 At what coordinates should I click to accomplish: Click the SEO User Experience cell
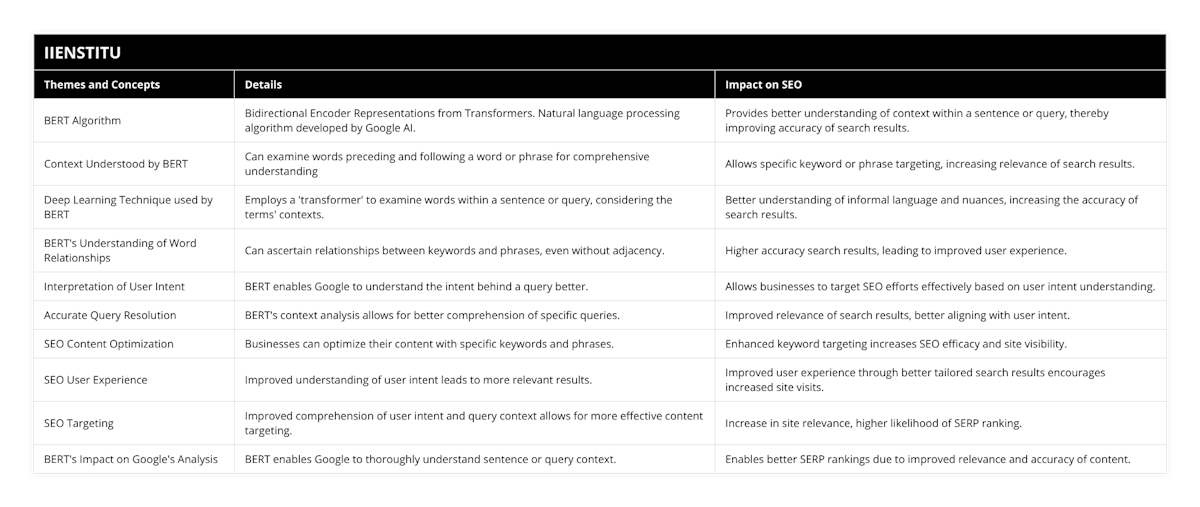[x=96, y=380]
